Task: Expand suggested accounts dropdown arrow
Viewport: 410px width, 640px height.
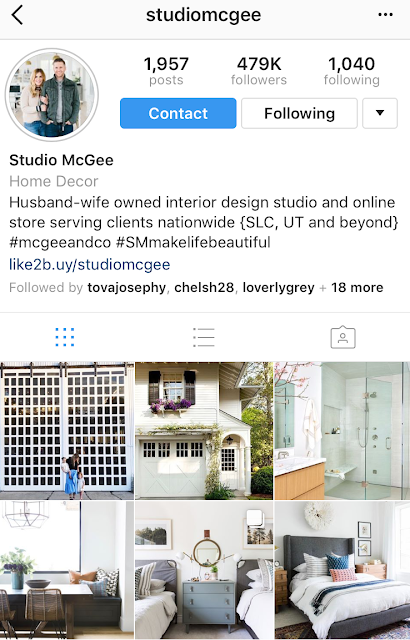Action: click(x=380, y=113)
